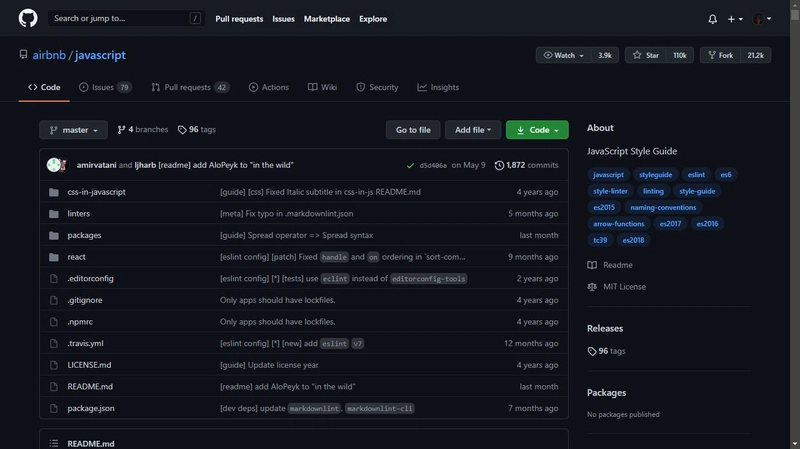Viewport: 800px width, 449px height.
Task: Switch to the Issues 79 tab
Action: (x=105, y=87)
